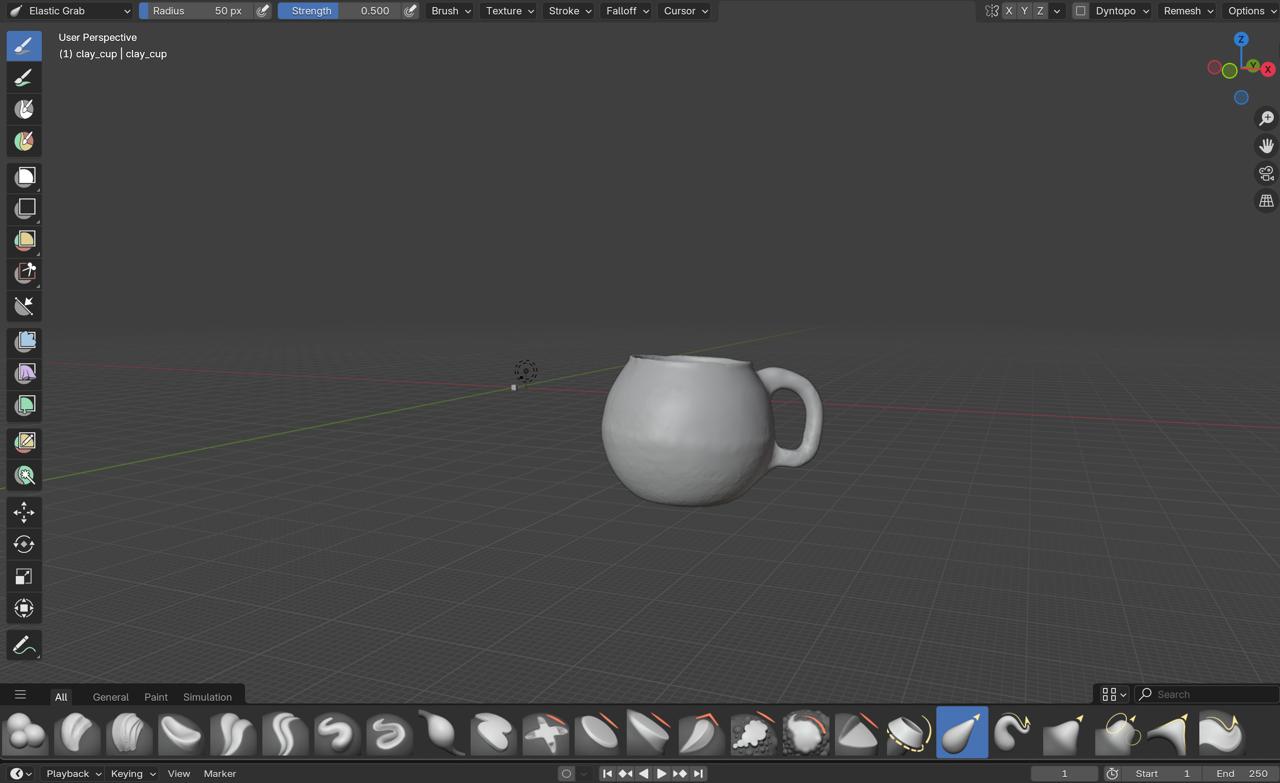Click the hand pan-view icon
The image size is (1280, 783).
[x=1266, y=146]
